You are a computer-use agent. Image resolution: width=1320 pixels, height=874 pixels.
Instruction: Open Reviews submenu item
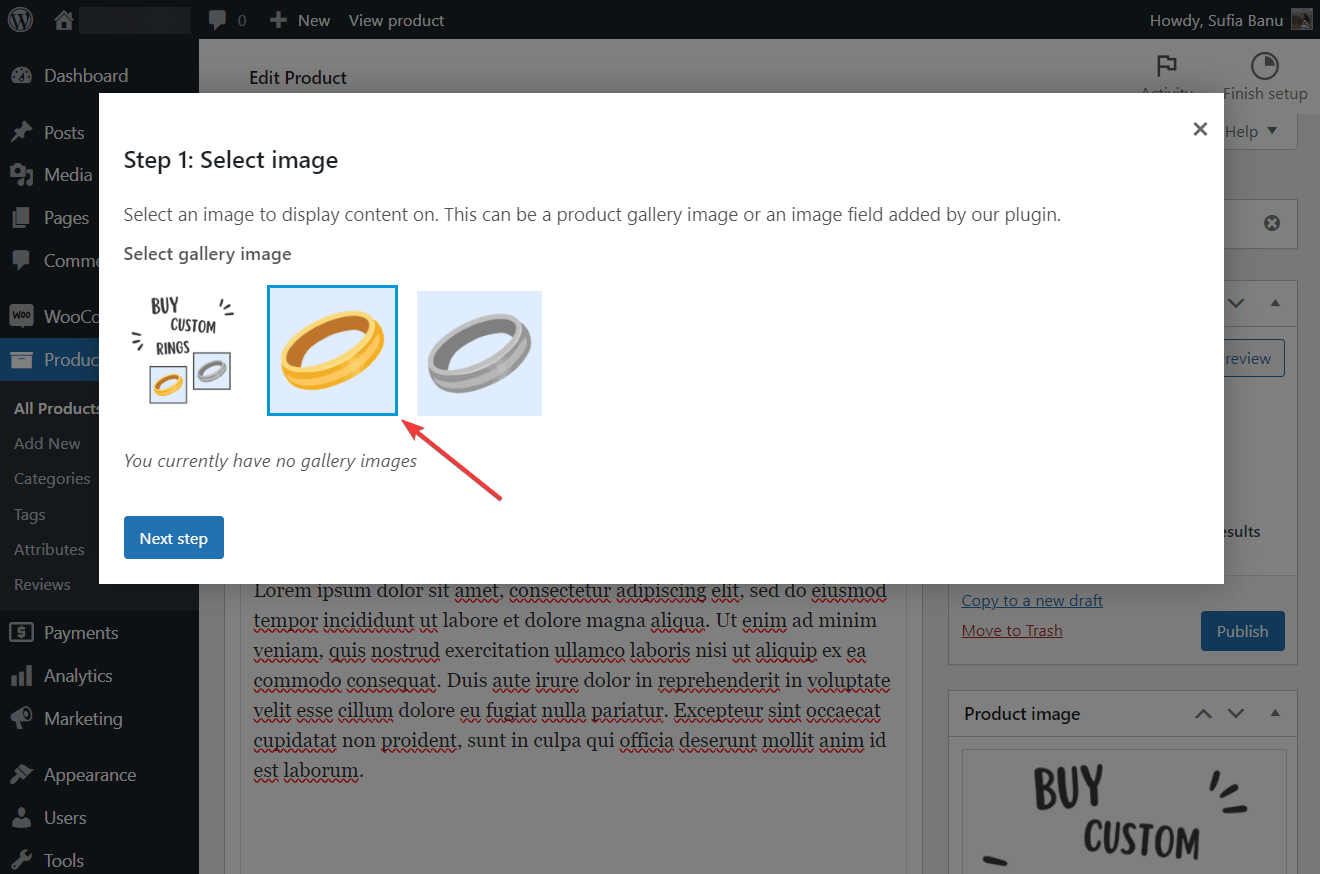[42, 584]
